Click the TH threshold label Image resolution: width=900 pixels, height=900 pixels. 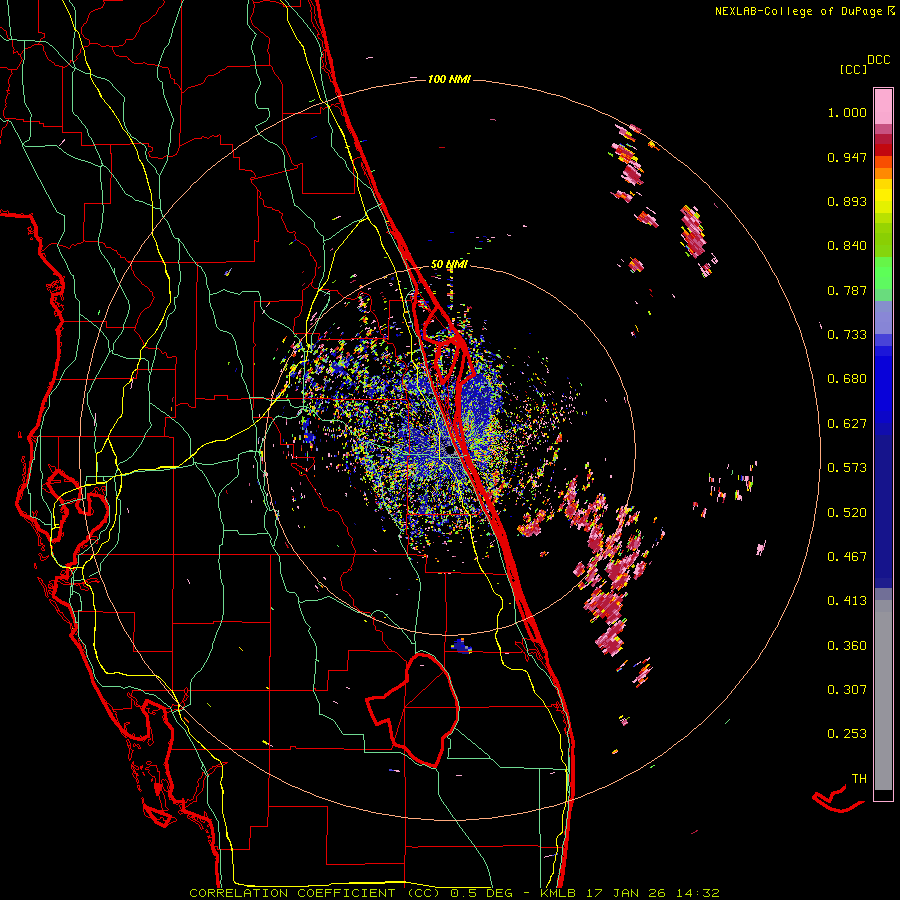[x=859, y=779]
